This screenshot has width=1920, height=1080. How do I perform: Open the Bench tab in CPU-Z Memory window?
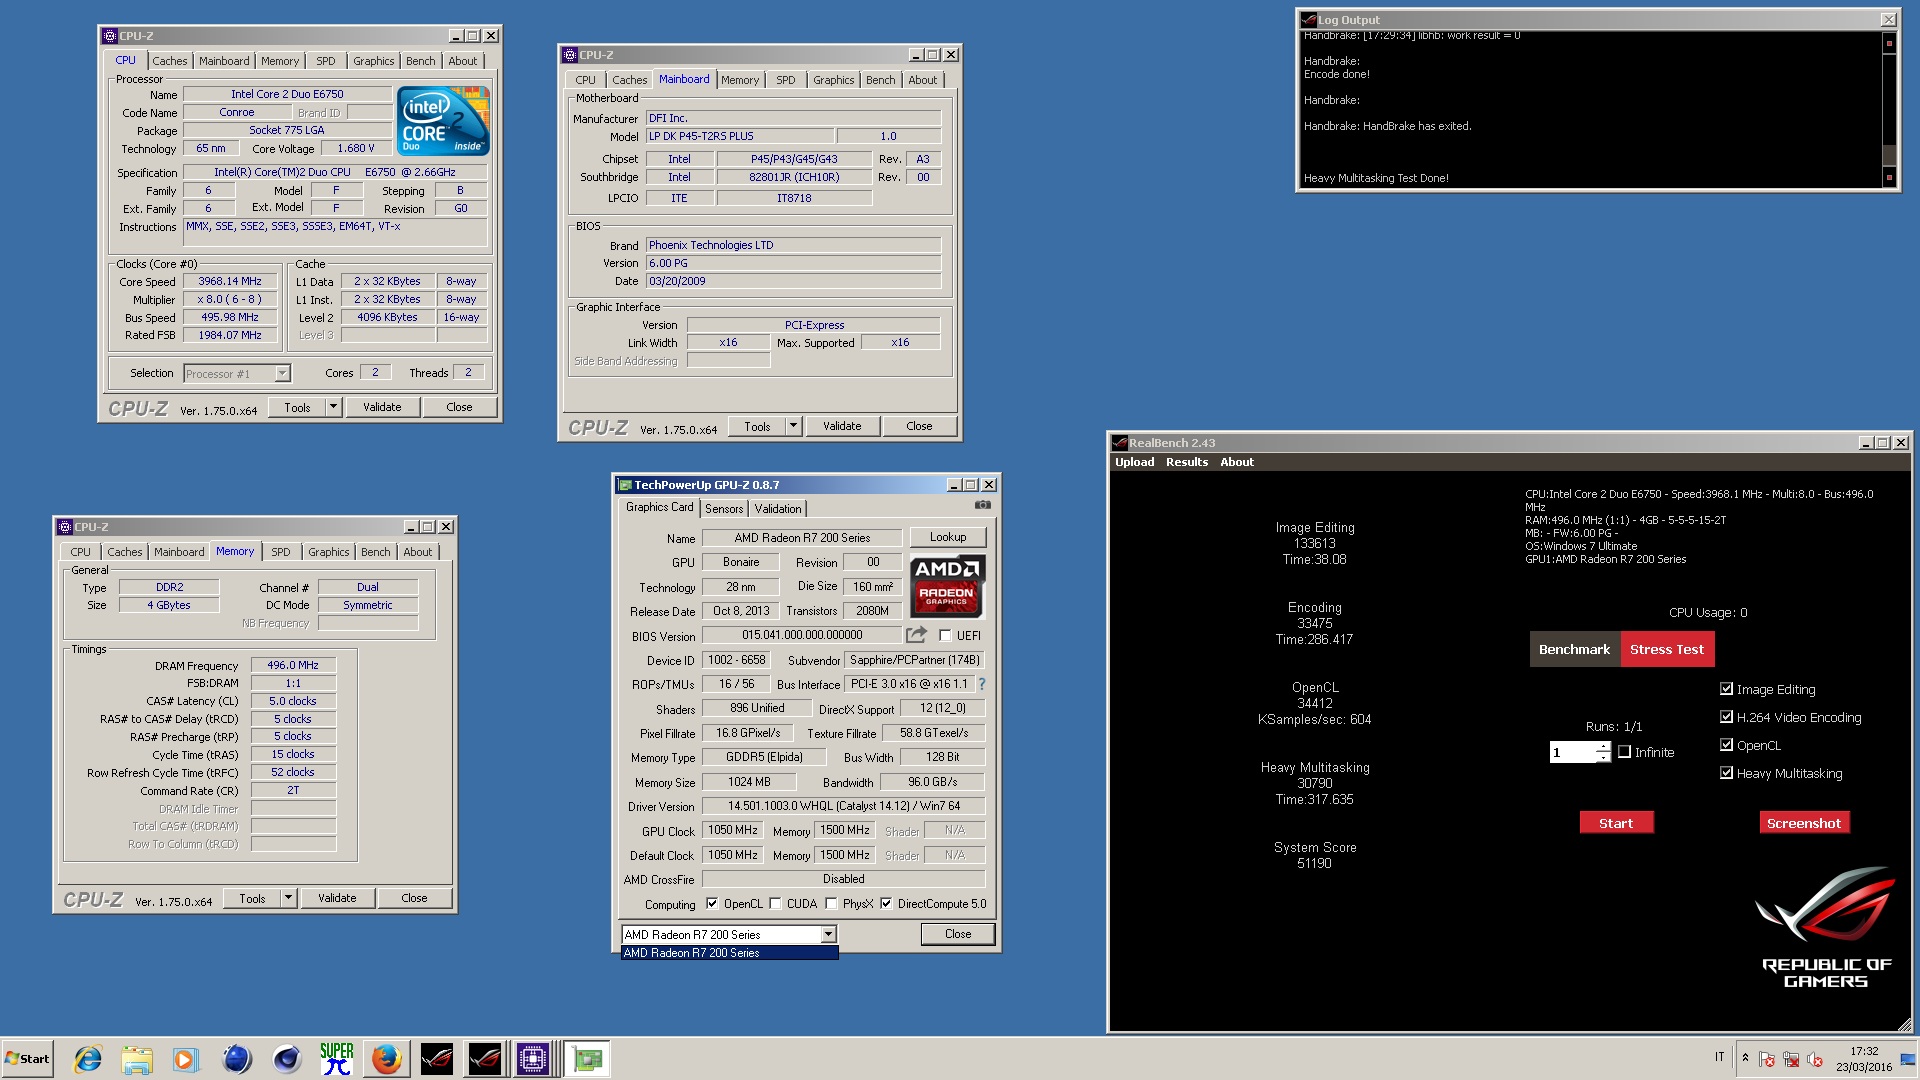(376, 552)
